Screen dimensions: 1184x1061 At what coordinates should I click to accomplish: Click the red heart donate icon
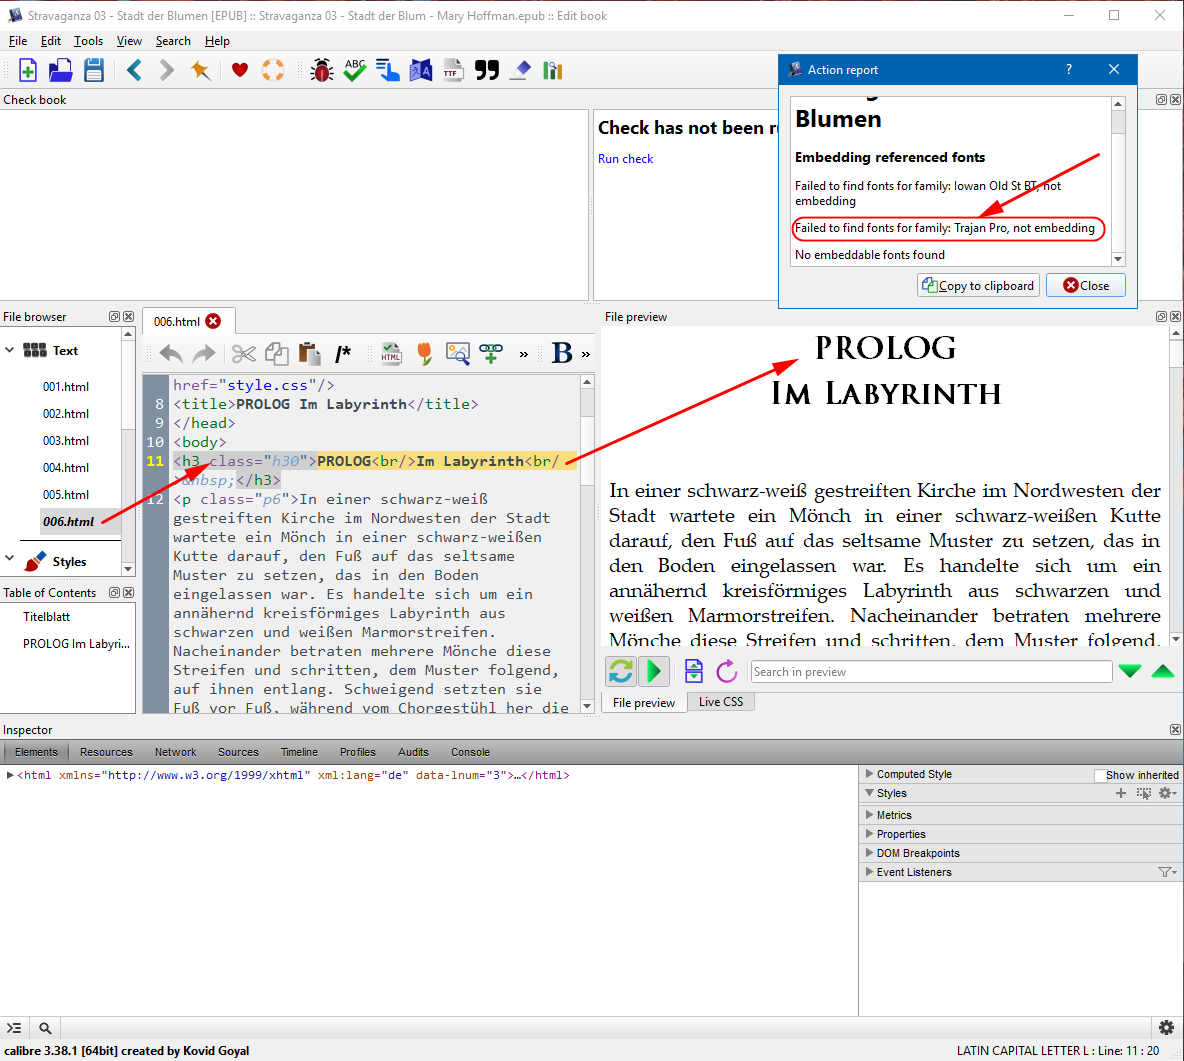pyautogui.click(x=239, y=70)
